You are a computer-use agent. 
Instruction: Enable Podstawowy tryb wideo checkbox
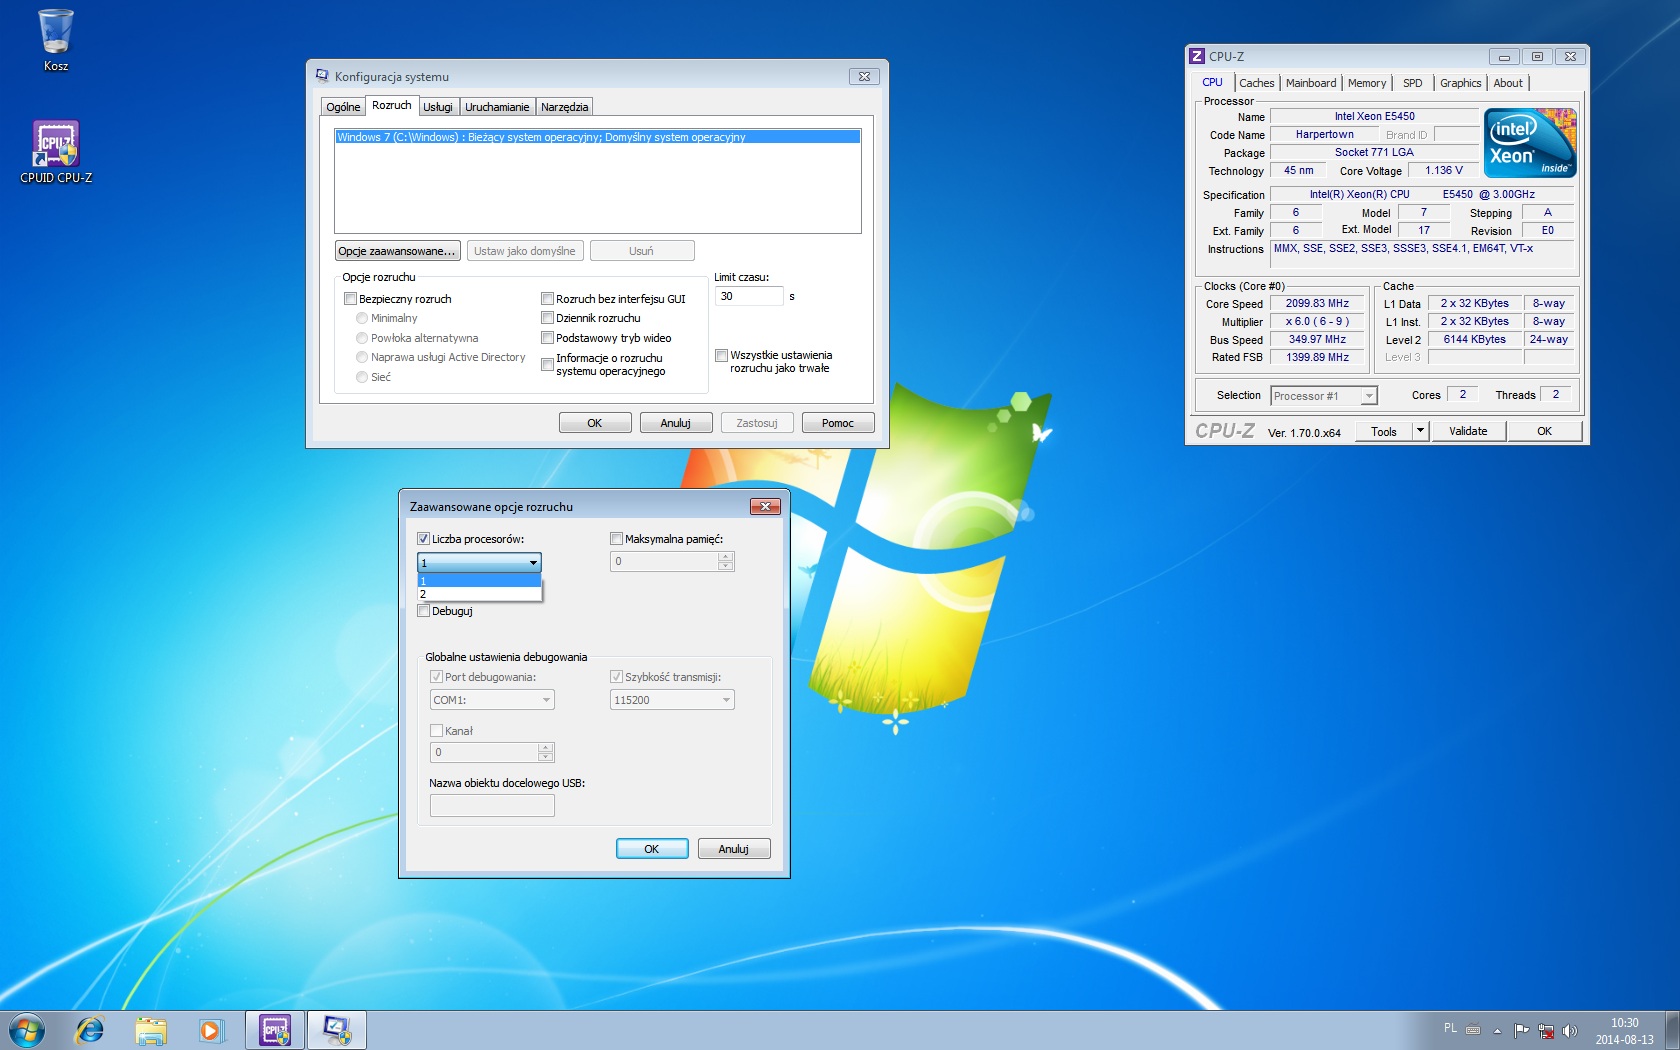click(547, 338)
